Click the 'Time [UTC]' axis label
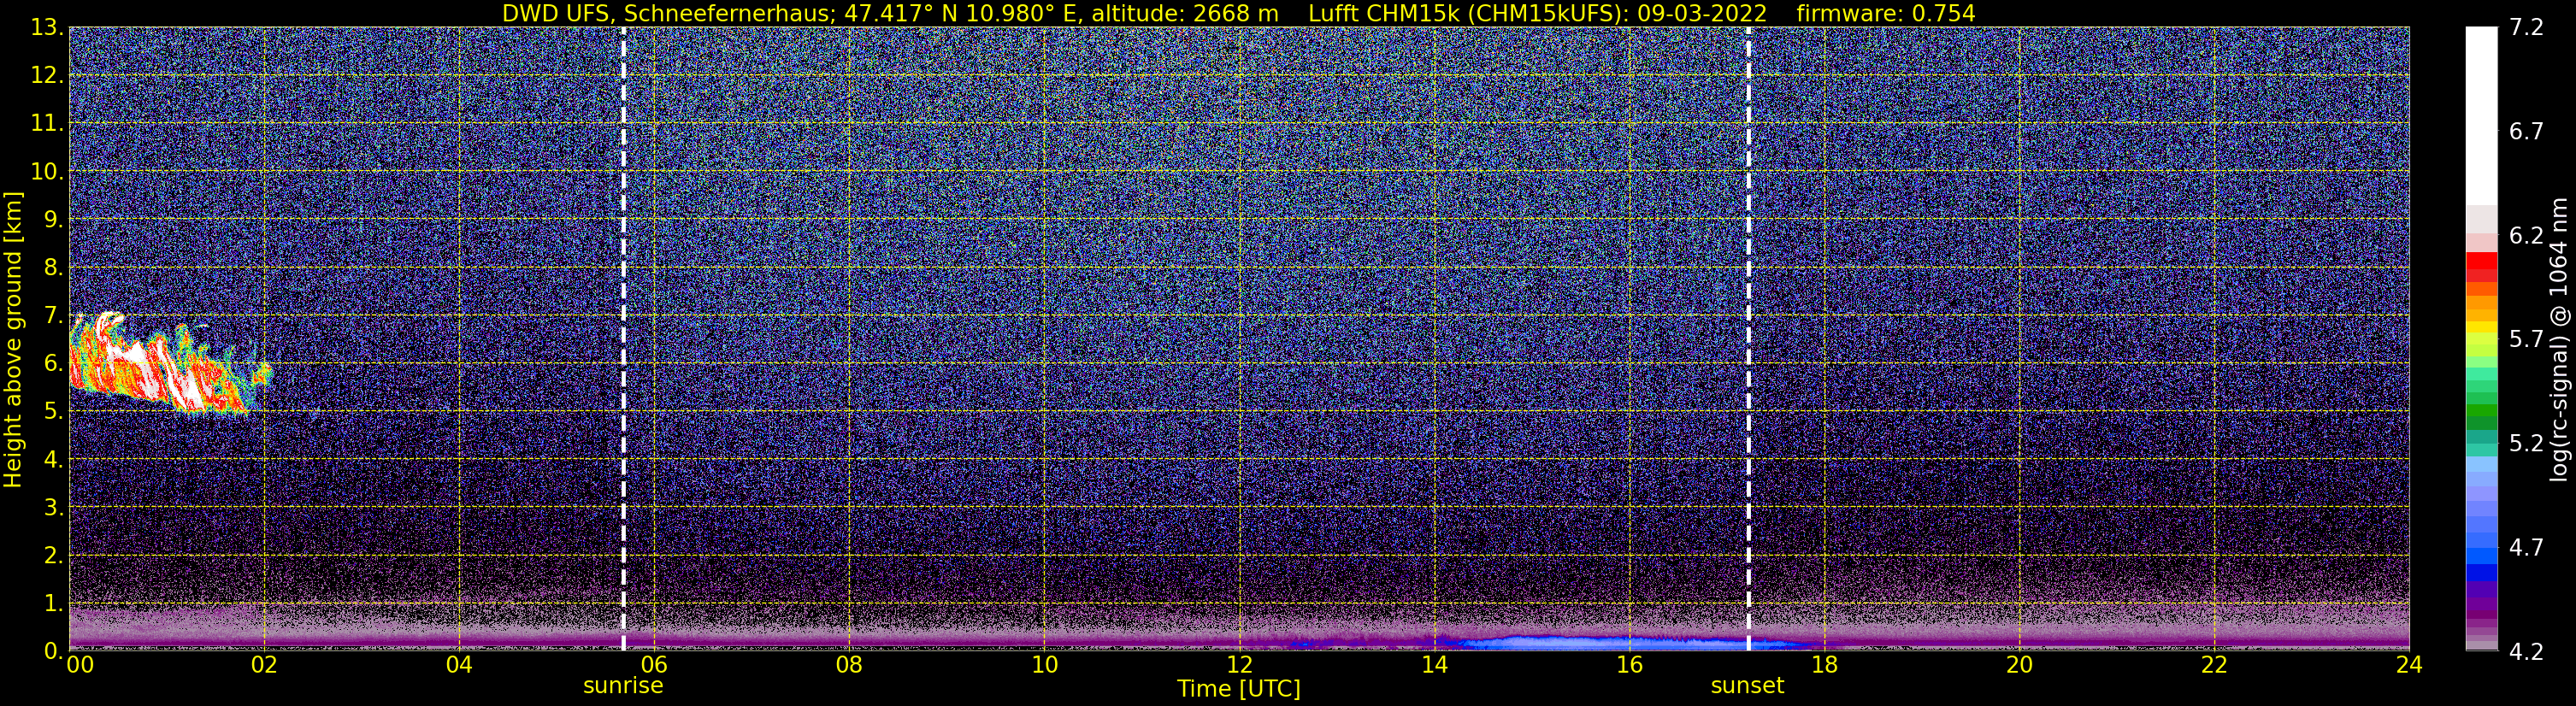Viewport: 2576px width, 706px height. tap(1238, 689)
